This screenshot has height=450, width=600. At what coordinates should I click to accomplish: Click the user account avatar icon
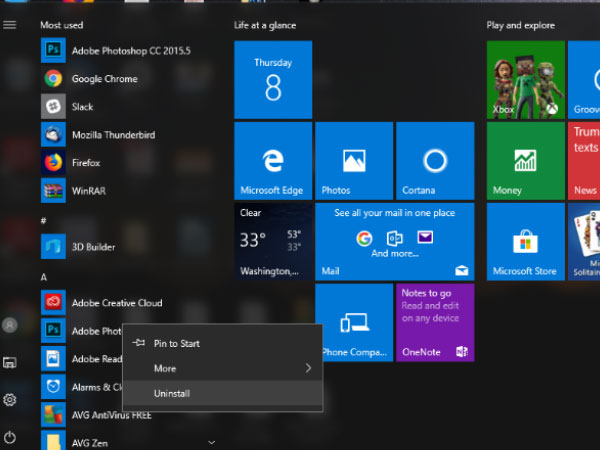[x=10, y=325]
